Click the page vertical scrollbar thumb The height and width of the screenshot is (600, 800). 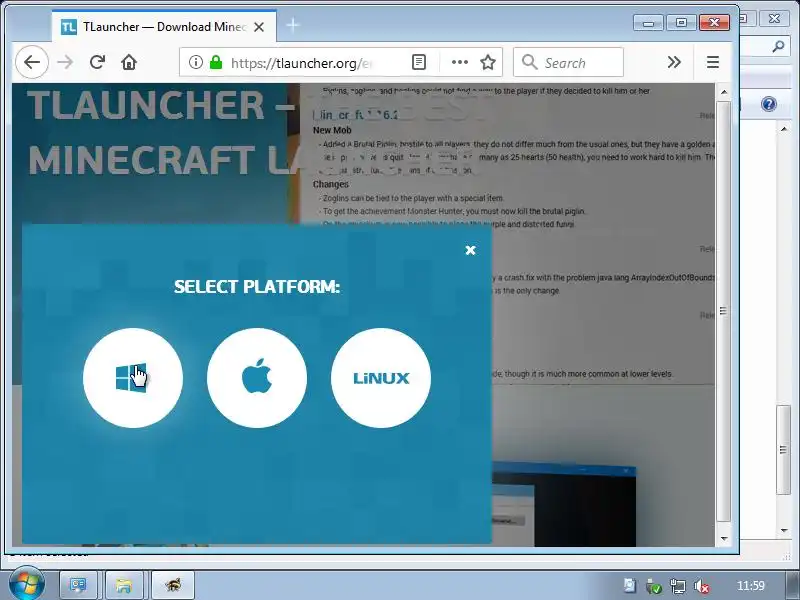[x=723, y=311]
